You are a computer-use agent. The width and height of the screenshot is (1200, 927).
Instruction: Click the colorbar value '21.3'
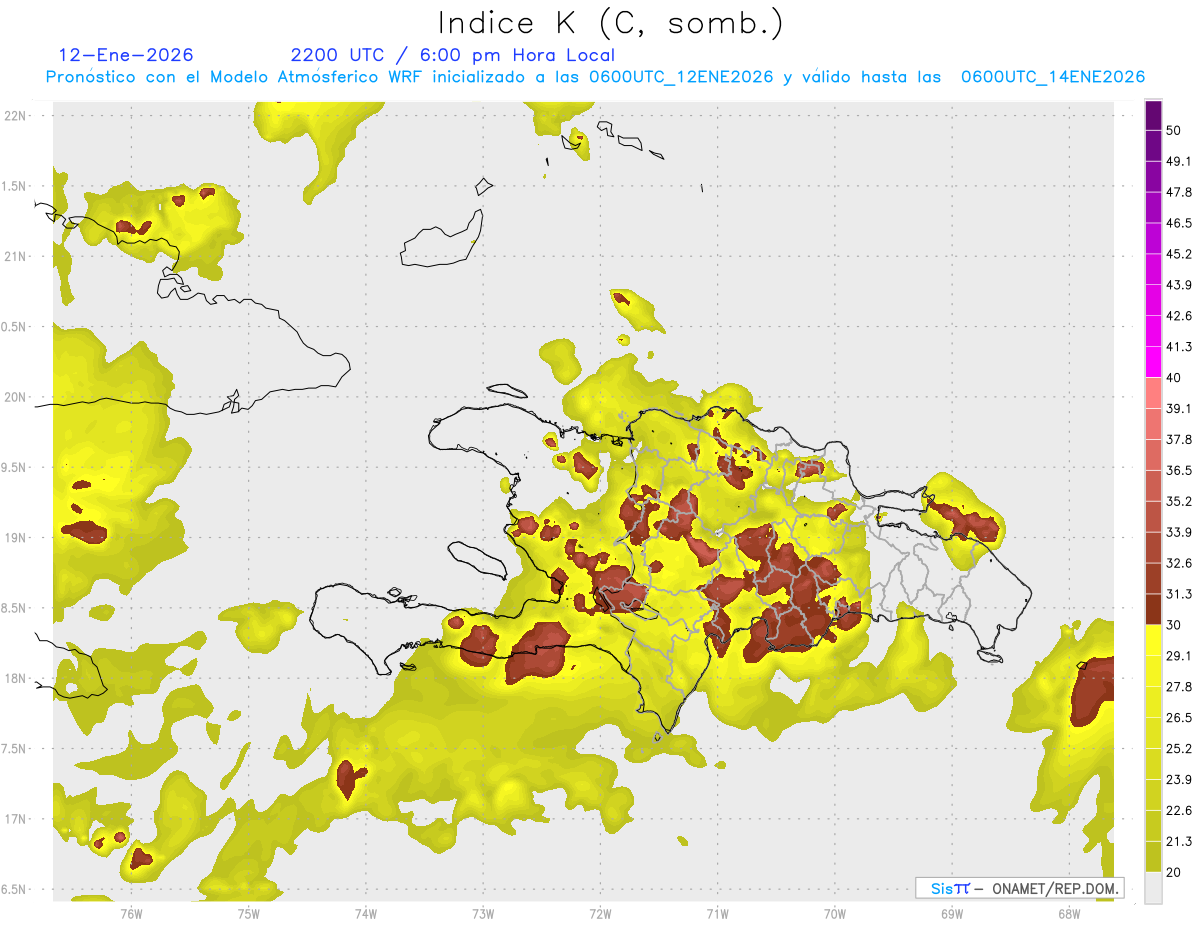click(x=1179, y=842)
